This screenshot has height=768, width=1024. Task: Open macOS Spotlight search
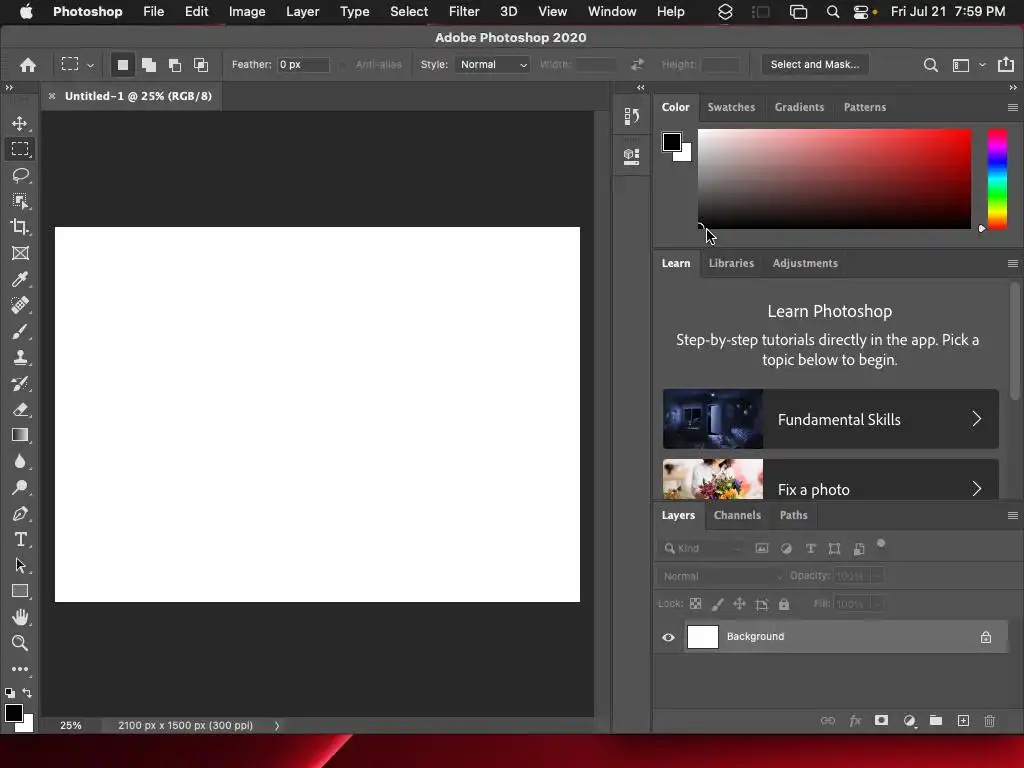click(833, 12)
